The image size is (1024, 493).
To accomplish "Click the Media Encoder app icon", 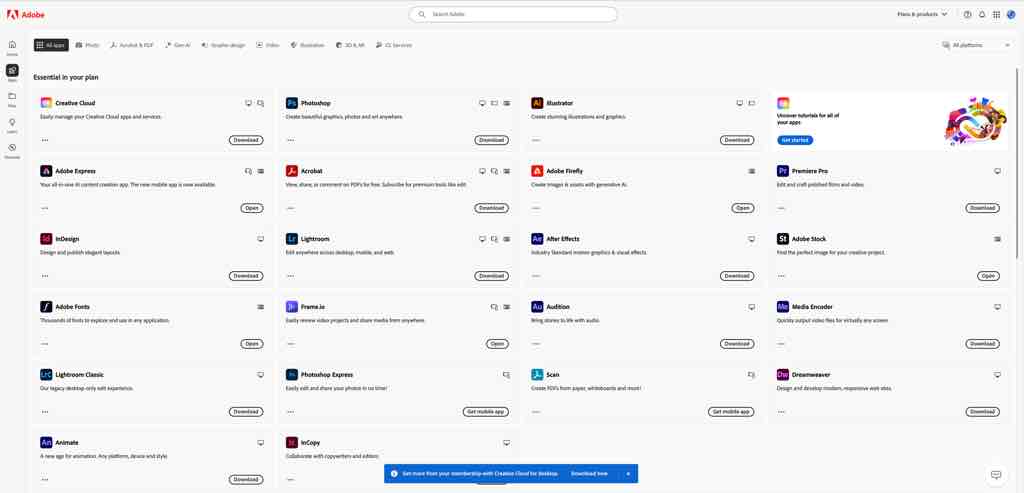I will point(782,307).
